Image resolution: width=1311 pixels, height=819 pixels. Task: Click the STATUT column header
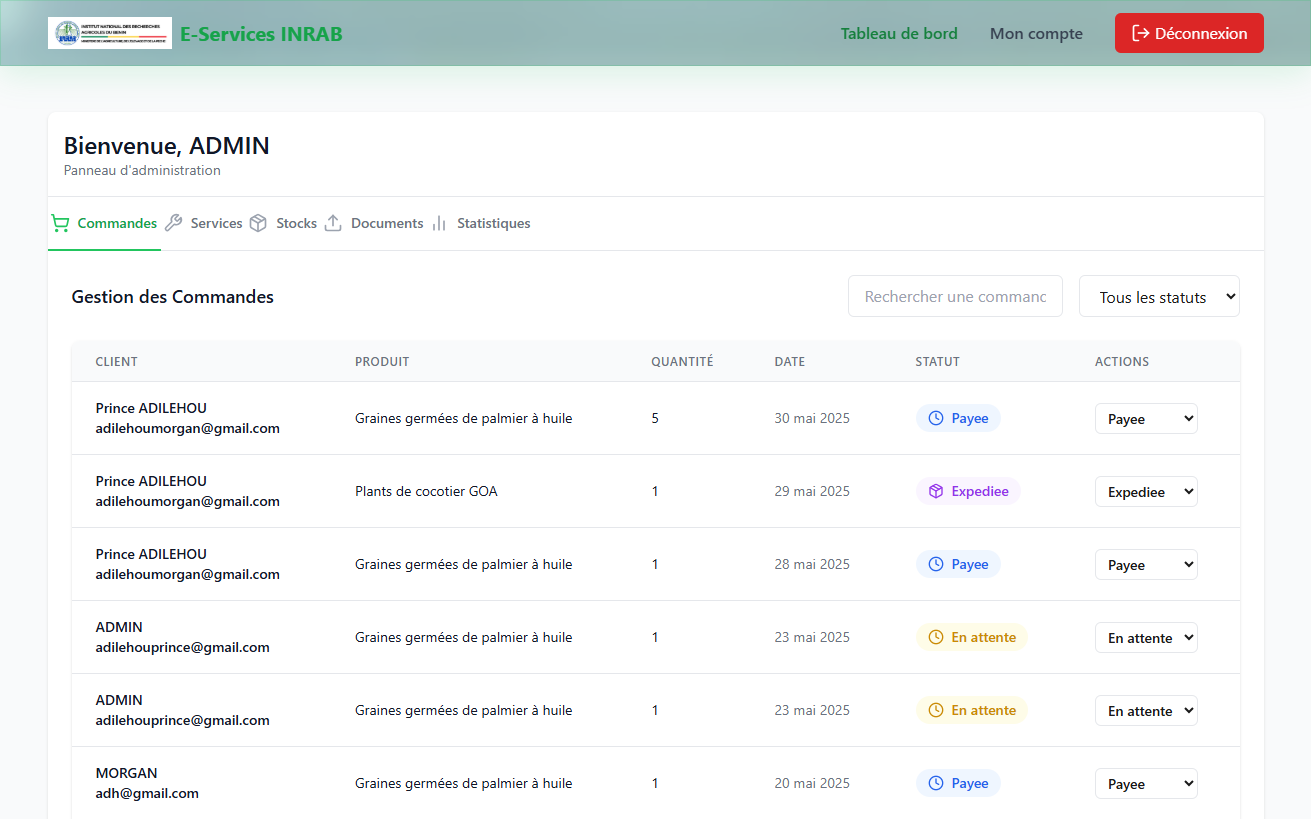[937, 362]
